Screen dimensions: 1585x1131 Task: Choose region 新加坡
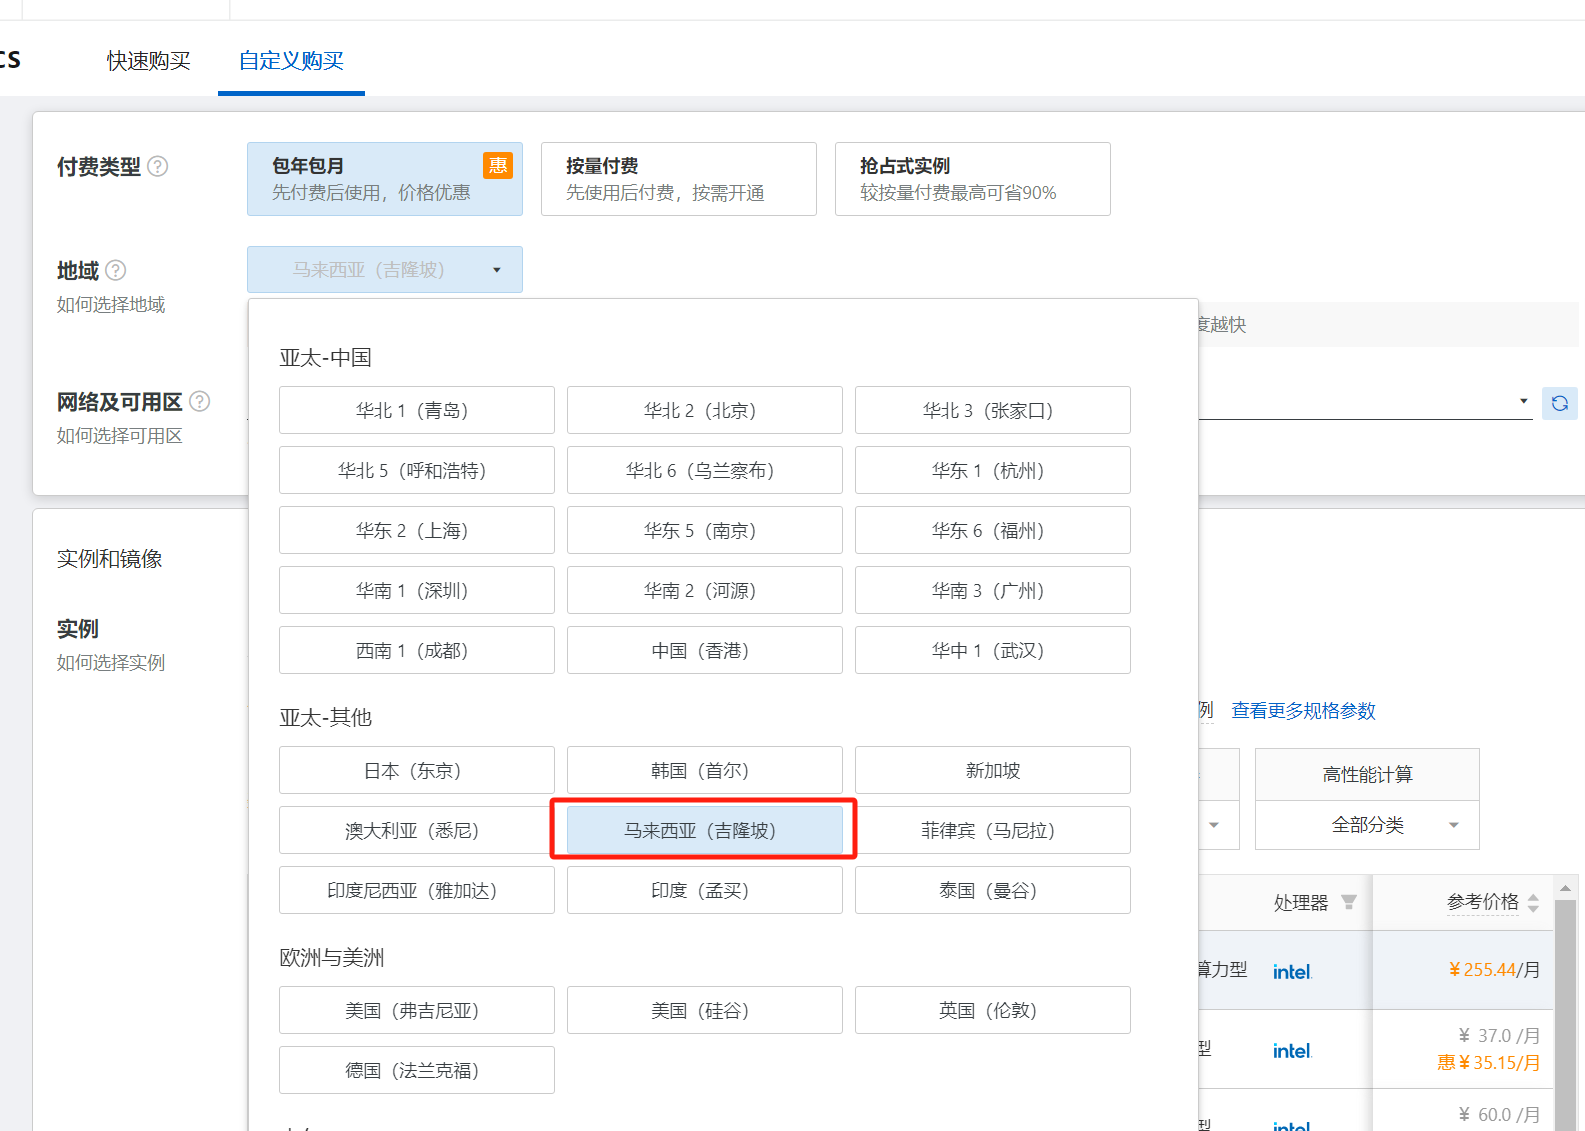pyautogui.click(x=993, y=770)
